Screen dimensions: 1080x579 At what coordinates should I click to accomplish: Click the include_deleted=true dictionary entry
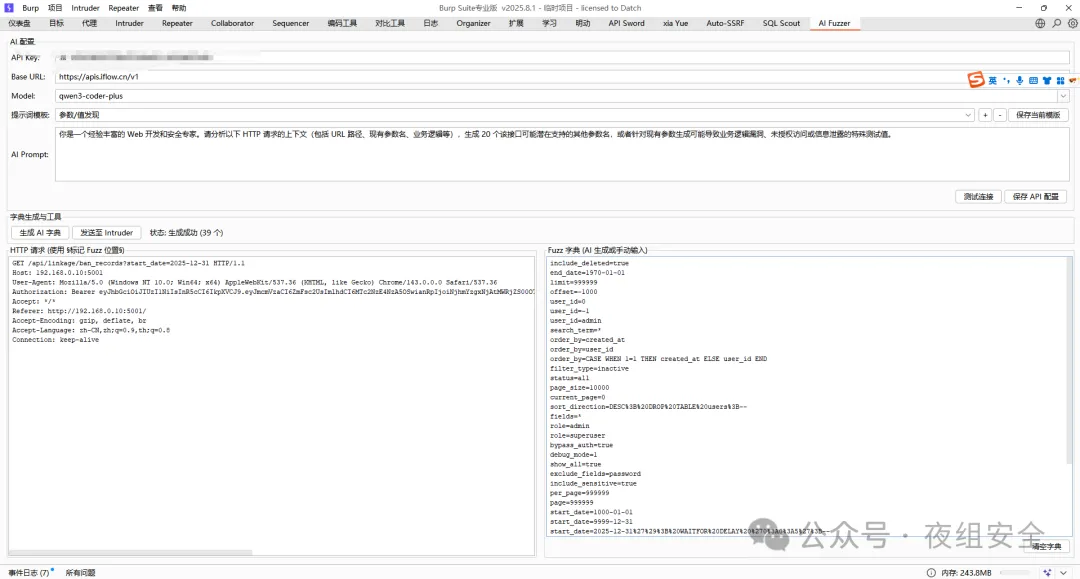coord(590,263)
